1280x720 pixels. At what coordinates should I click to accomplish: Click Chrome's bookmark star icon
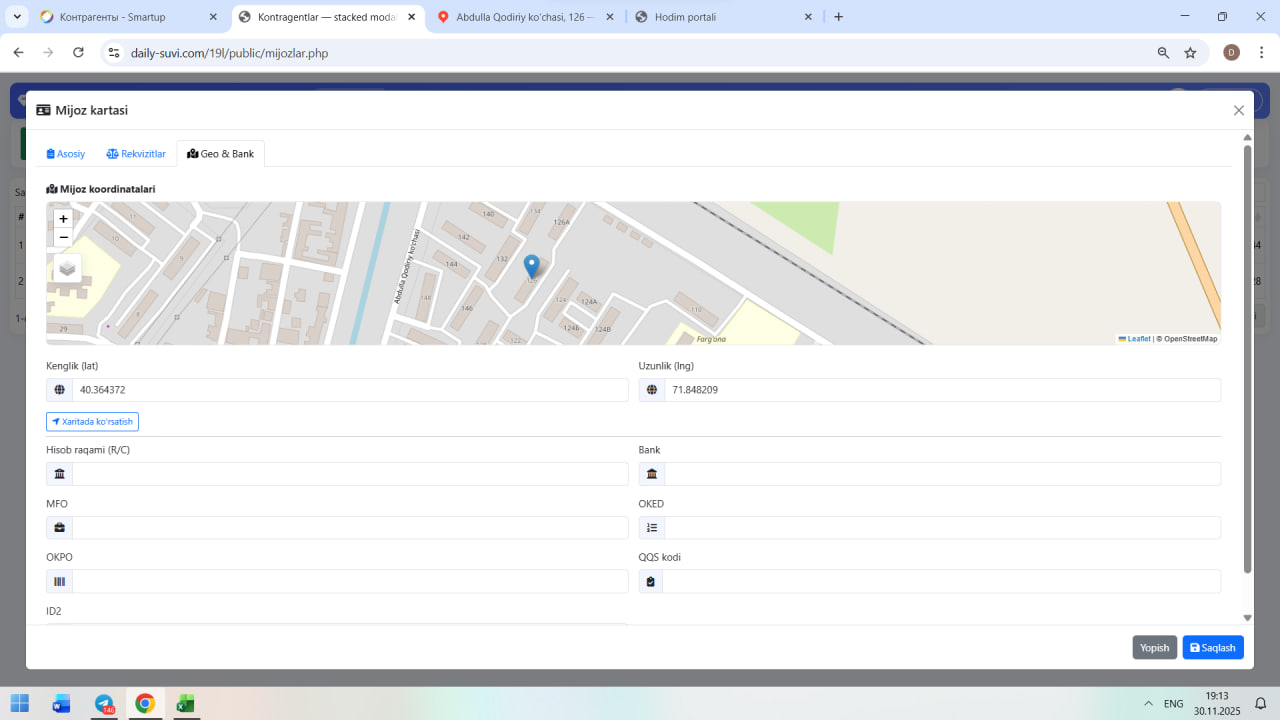click(x=1190, y=53)
